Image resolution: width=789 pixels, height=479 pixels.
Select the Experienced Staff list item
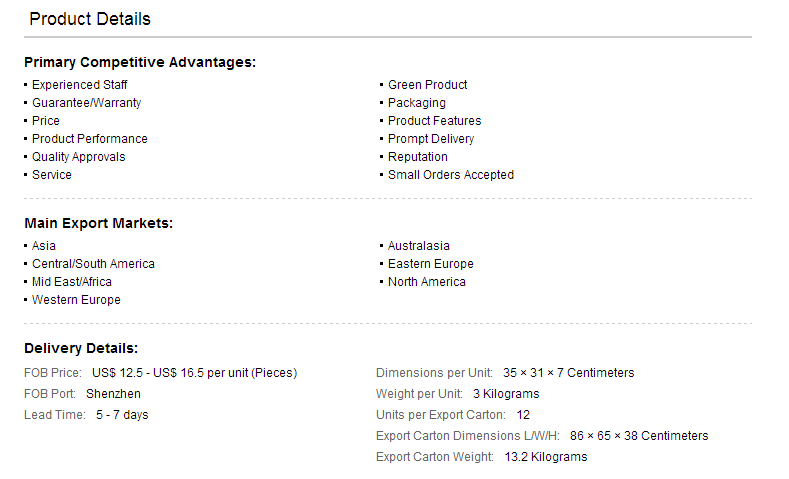(80, 85)
